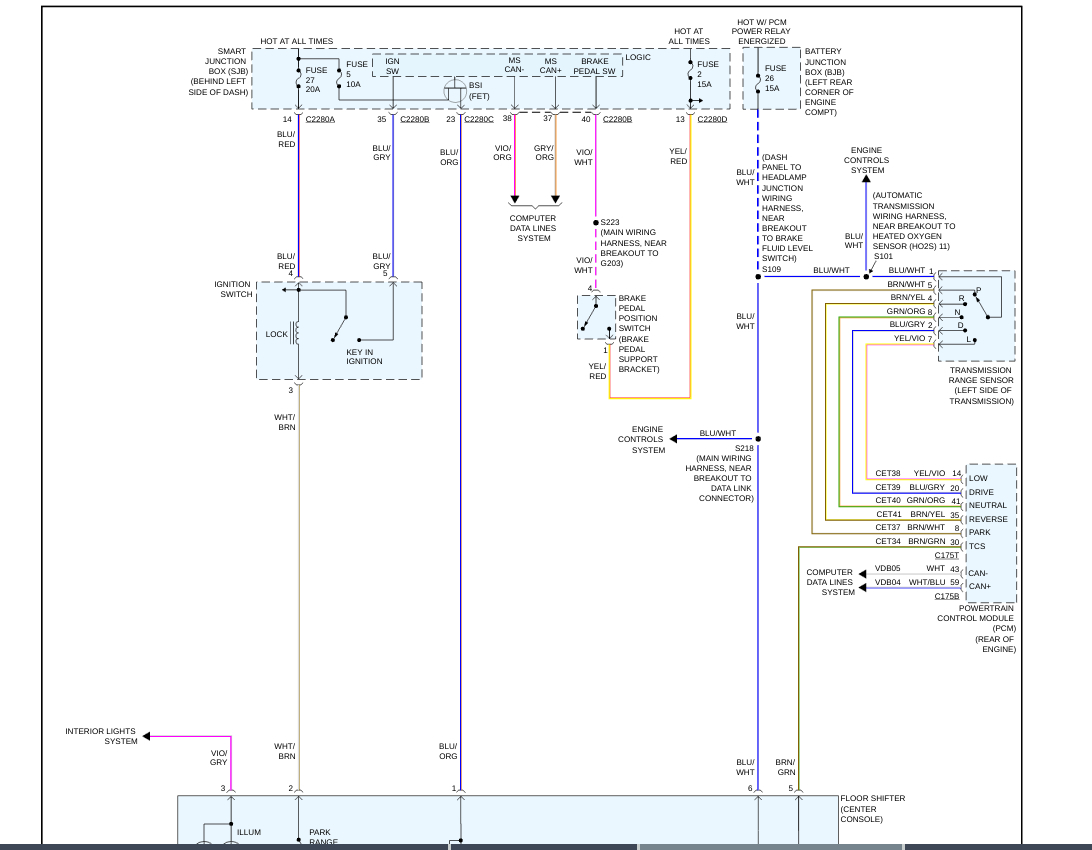Click the TCS pin label on PCM

[x=976, y=546]
